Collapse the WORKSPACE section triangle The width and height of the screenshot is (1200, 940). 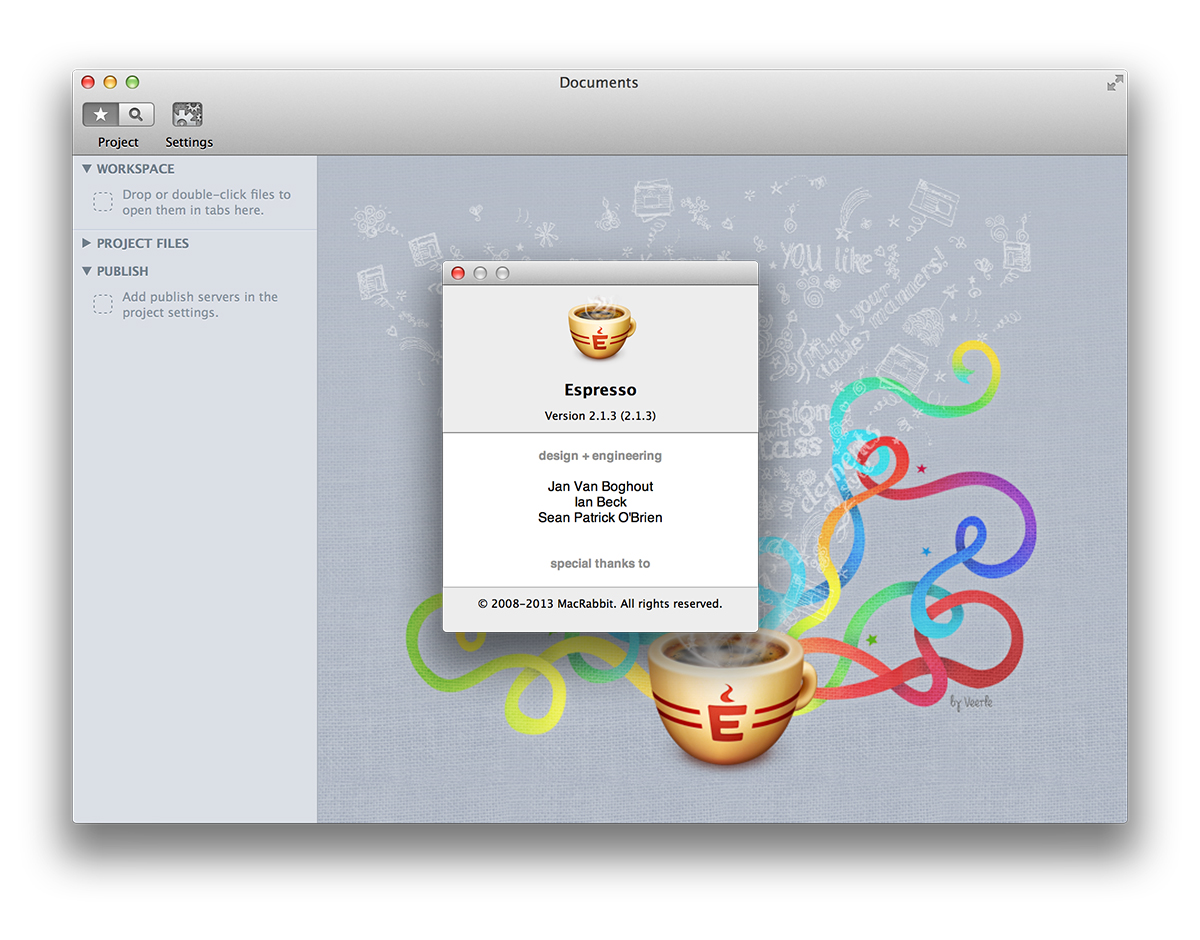[87, 169]
